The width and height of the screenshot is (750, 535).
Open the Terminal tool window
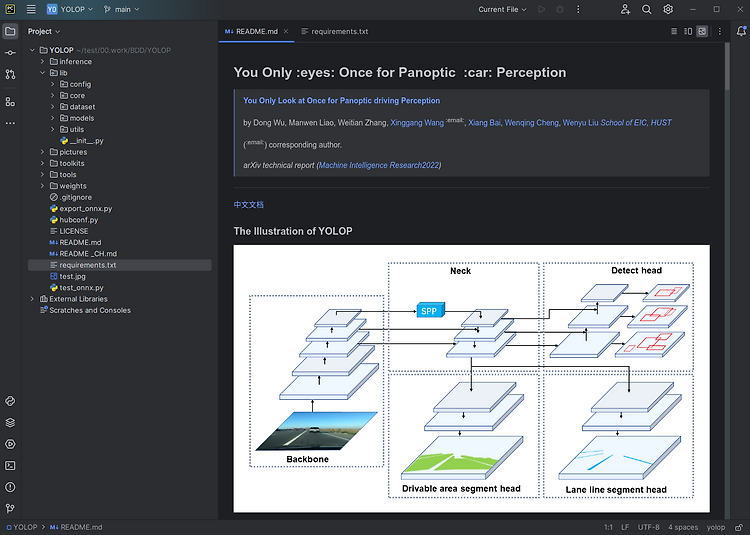(10, 466)
